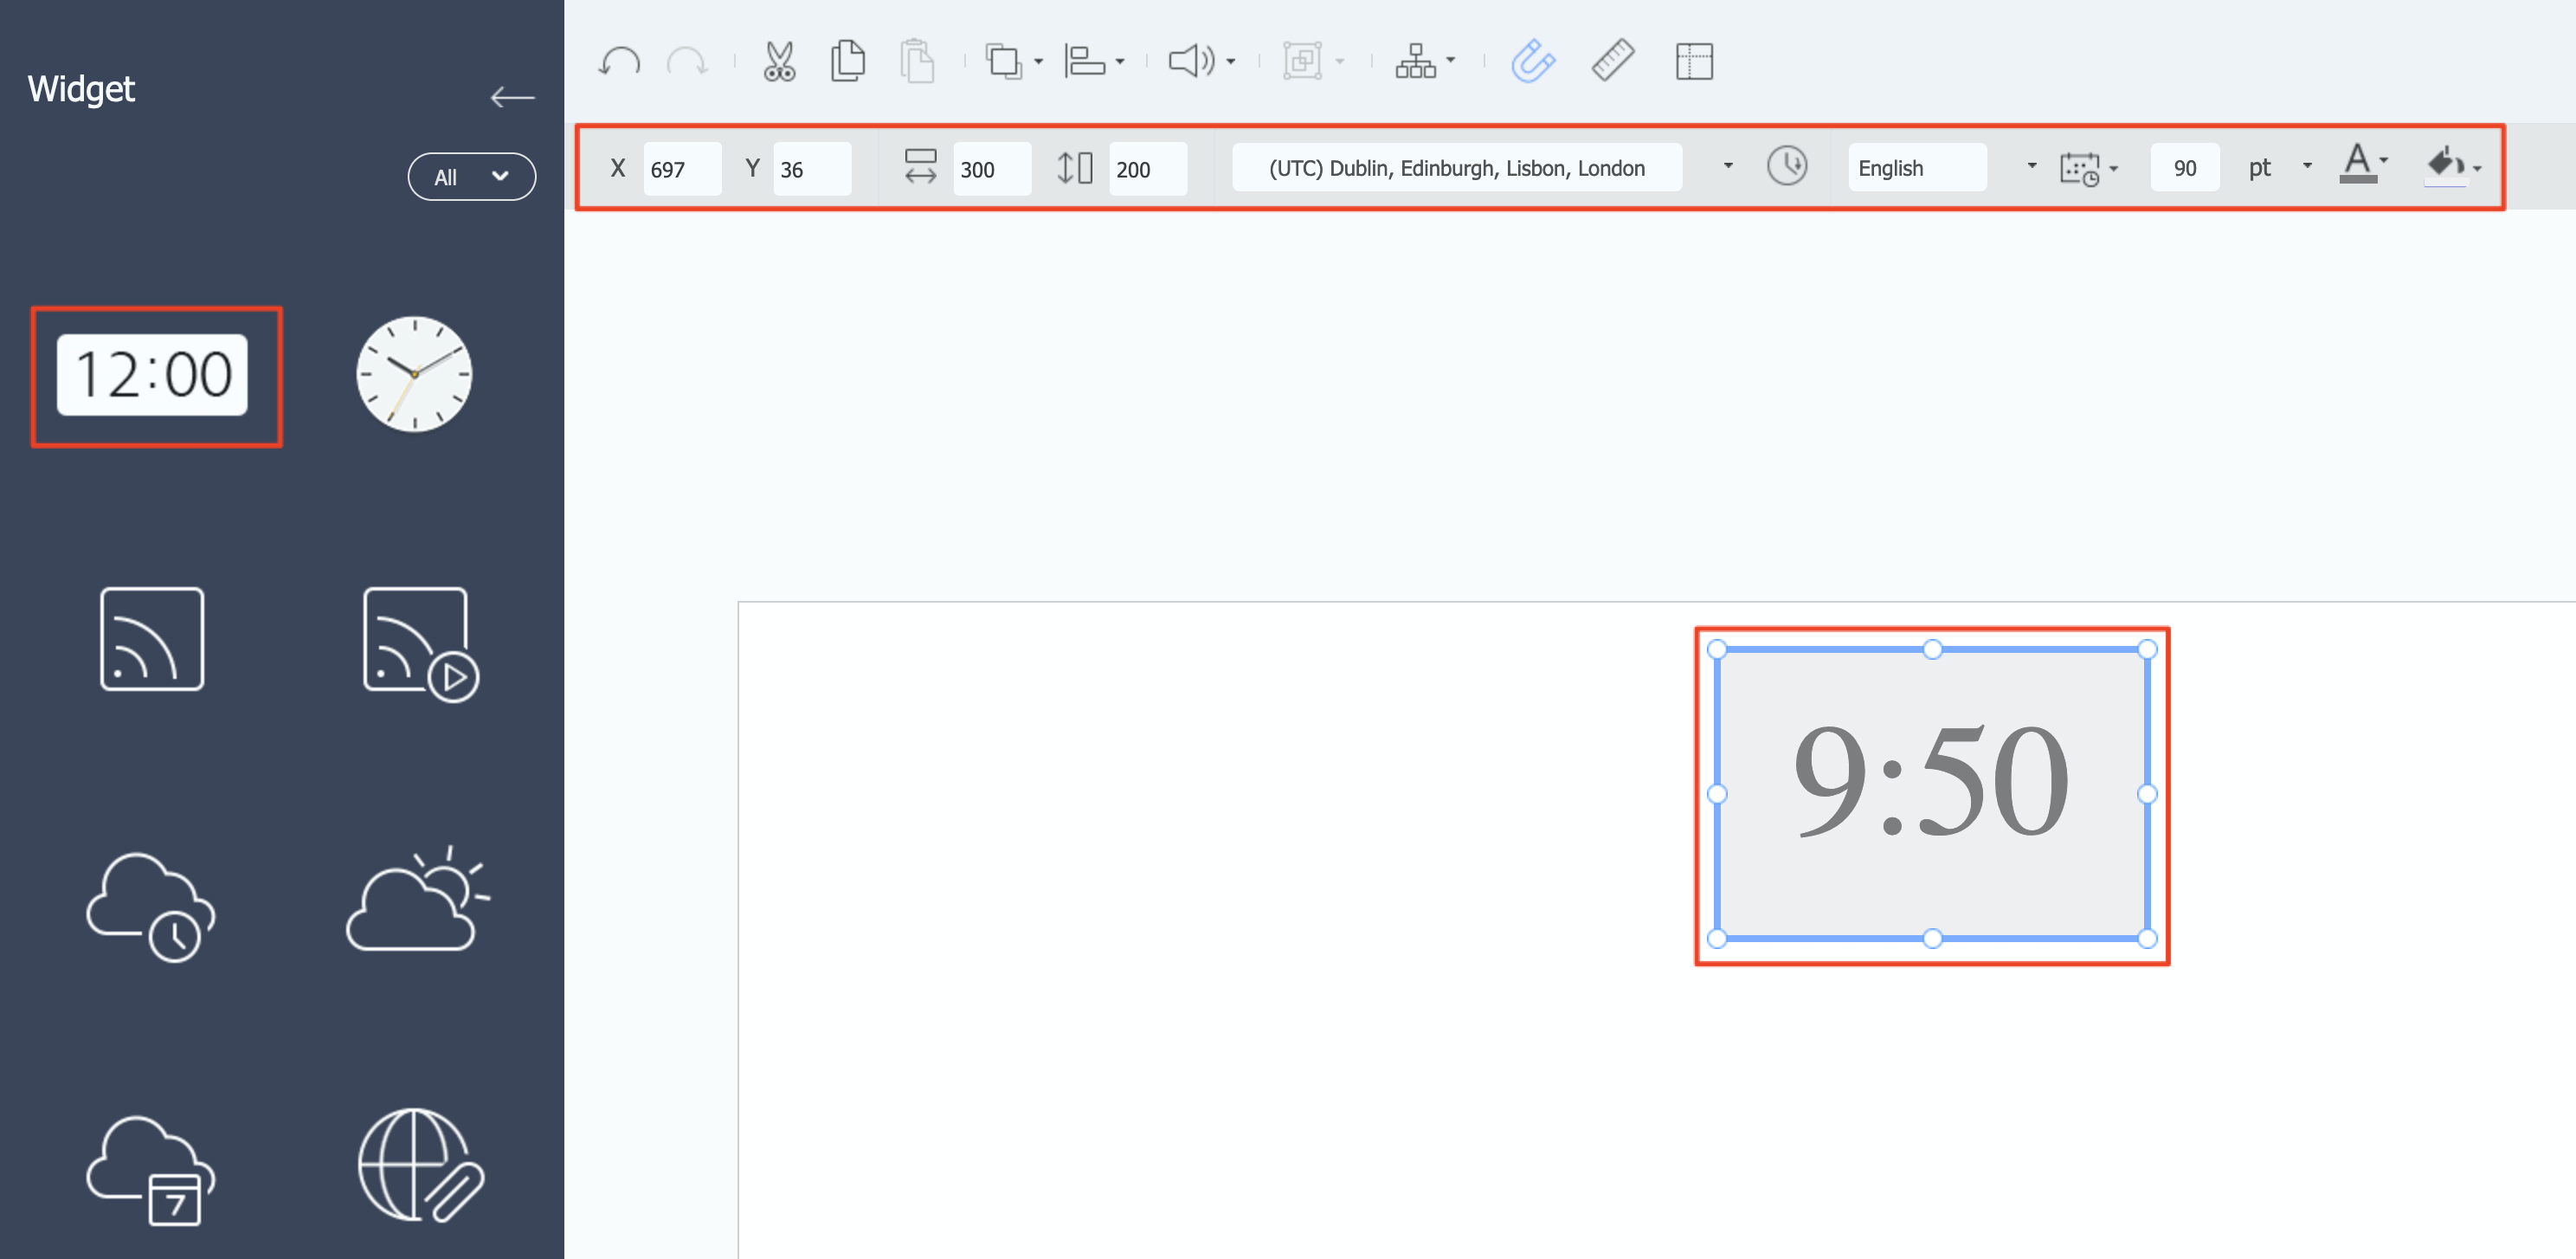The width and height of the screenshot is (2576, 1259).
Task: Open the layer order arrange menu
Action: point(1013,62)
